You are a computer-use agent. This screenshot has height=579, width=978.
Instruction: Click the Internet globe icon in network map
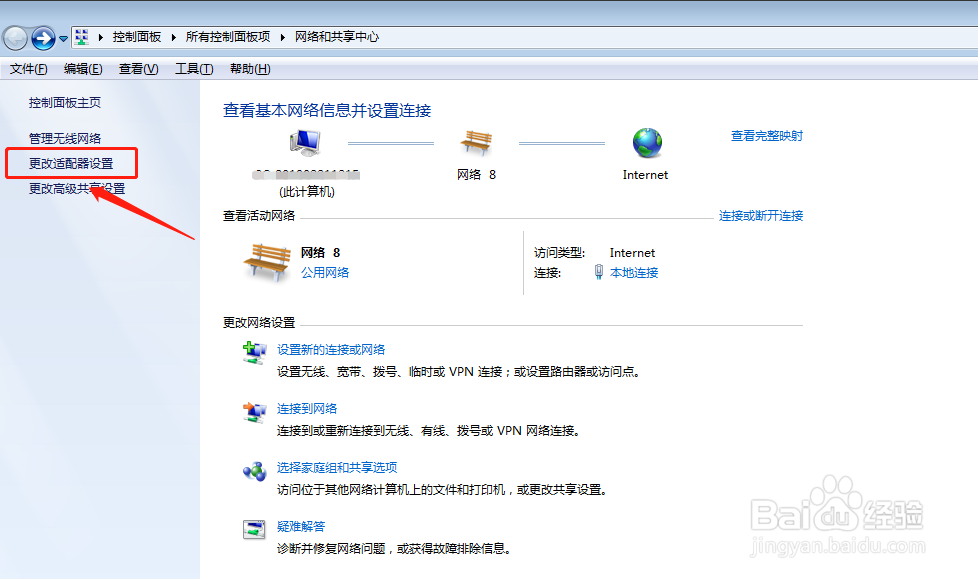[x=646, y=143]
